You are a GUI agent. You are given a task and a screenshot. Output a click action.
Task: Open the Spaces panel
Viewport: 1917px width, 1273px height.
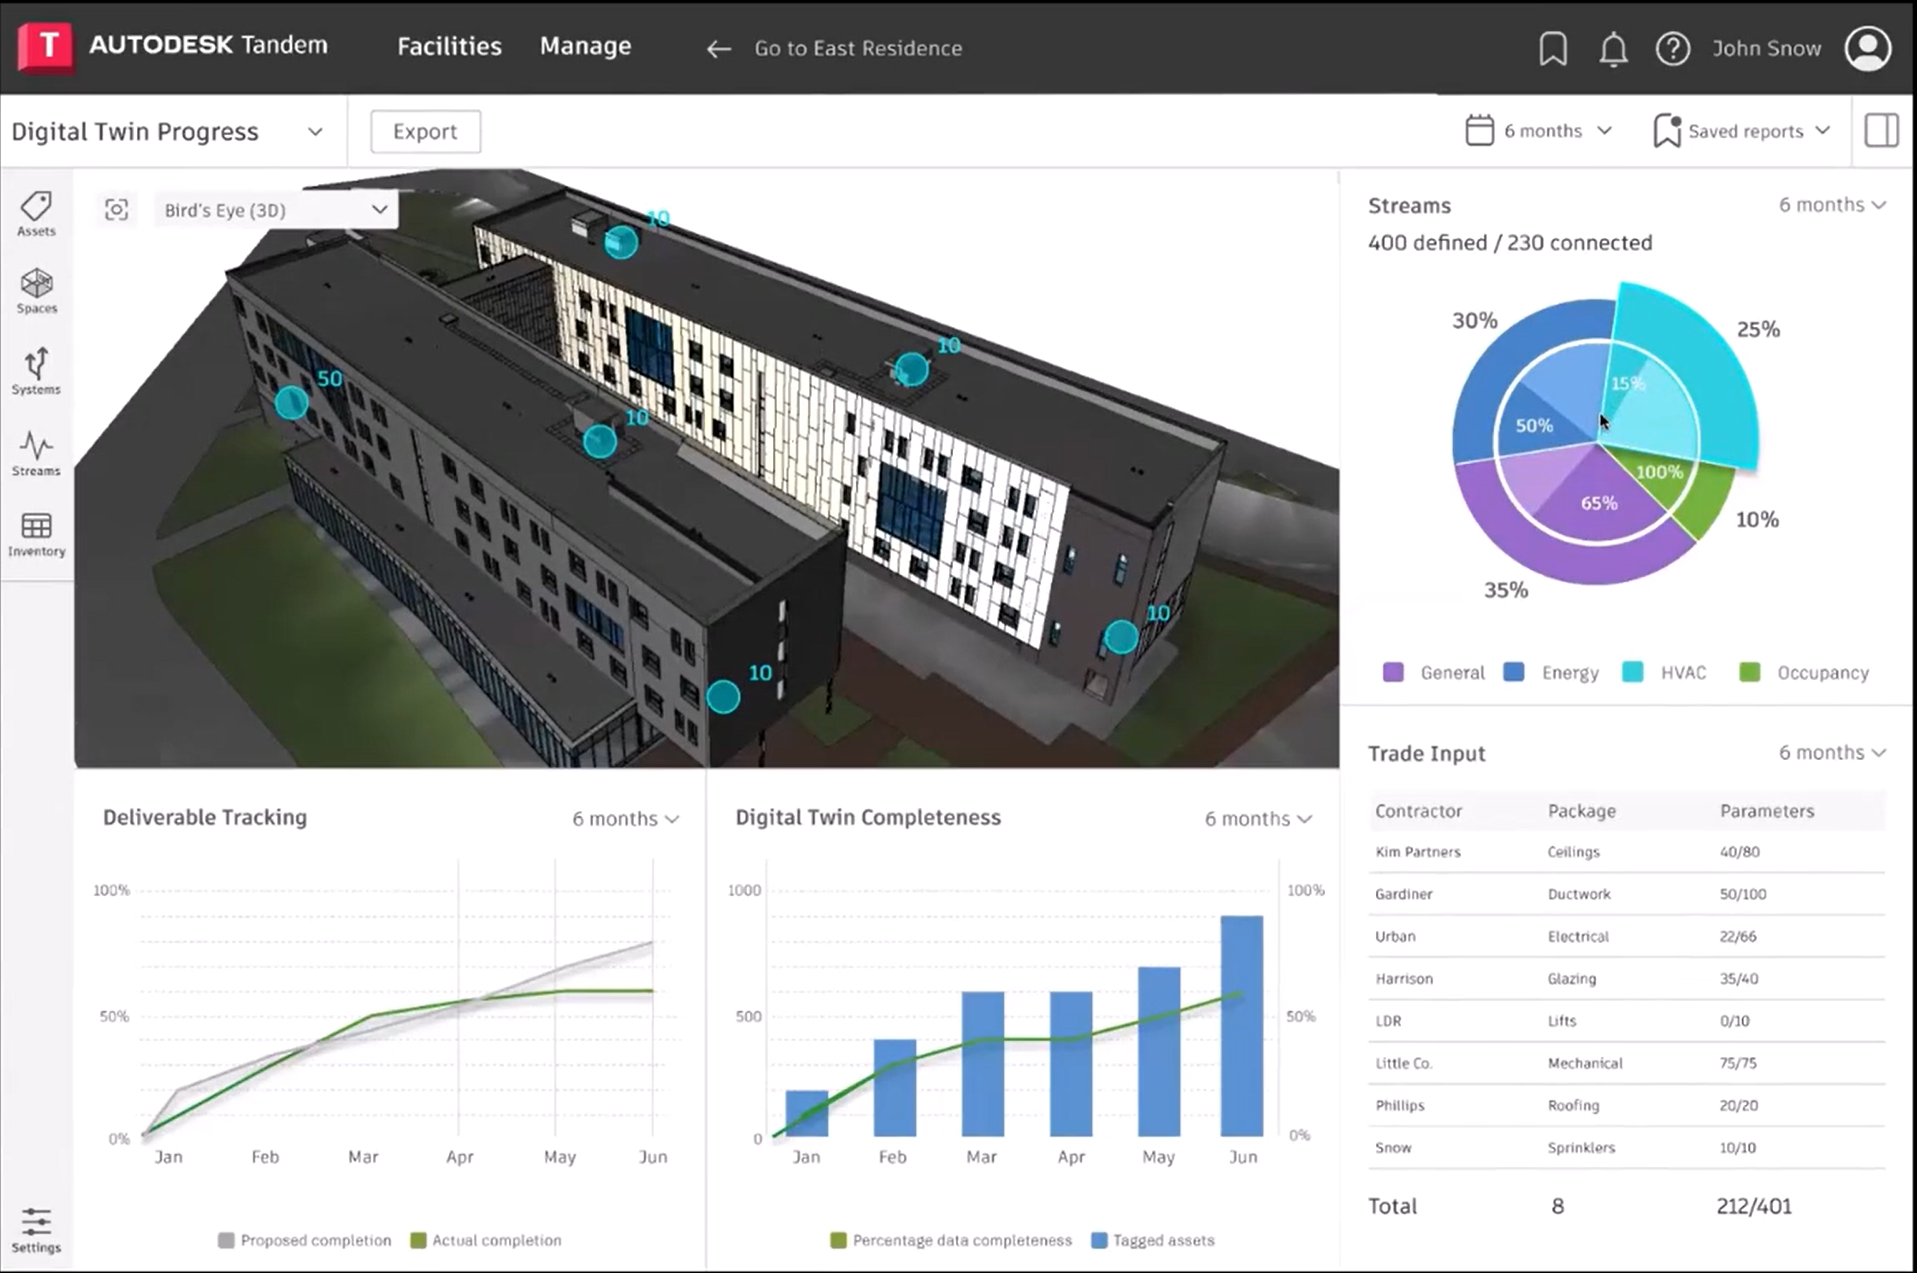click(x=36, y=291)
